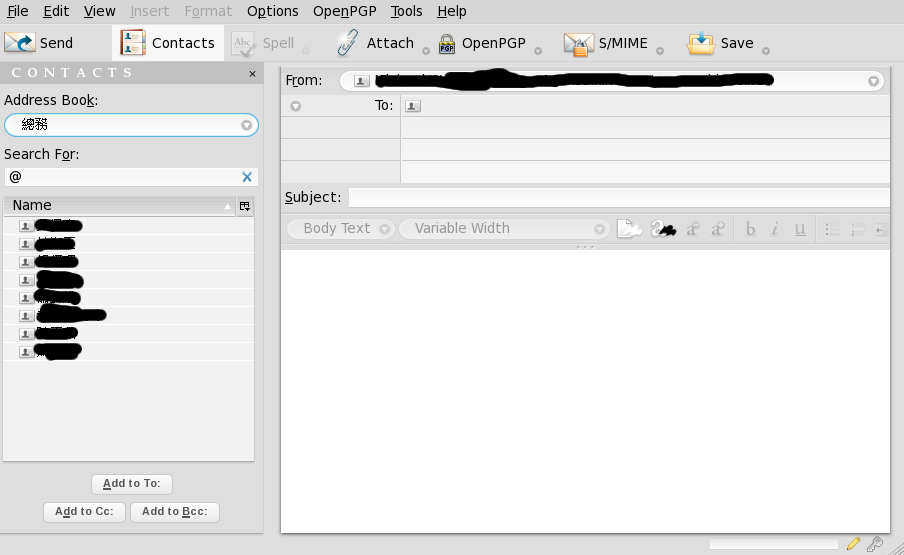
Task: Open the Help menu
Action: click(451, 11)
